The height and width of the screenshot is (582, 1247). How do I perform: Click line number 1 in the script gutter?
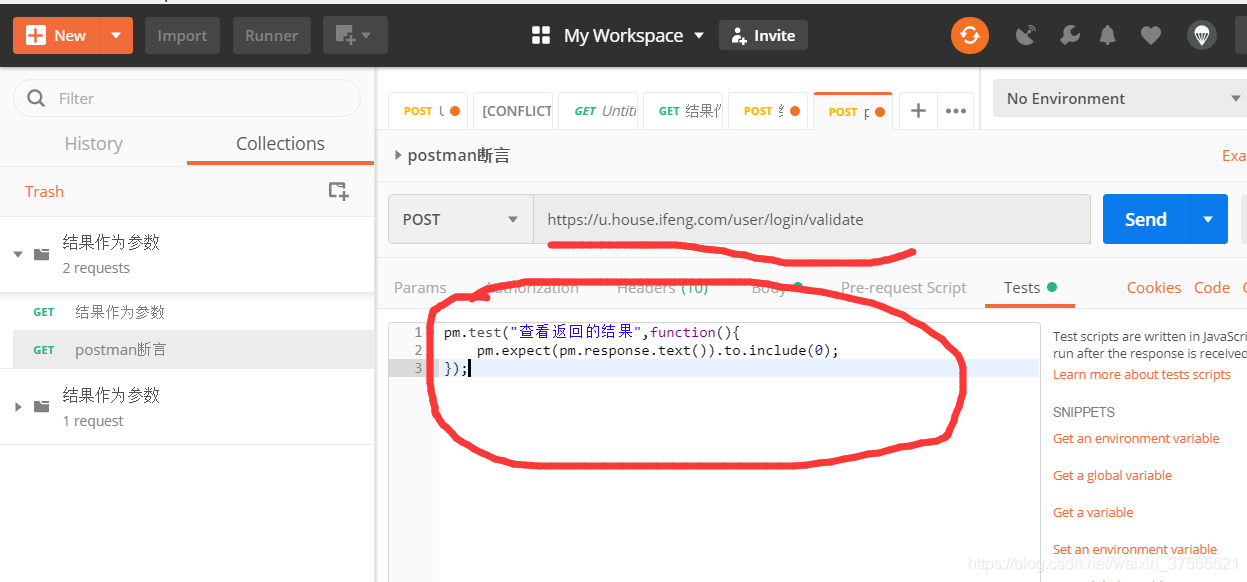pyautogui.click(x=418, y=332)
